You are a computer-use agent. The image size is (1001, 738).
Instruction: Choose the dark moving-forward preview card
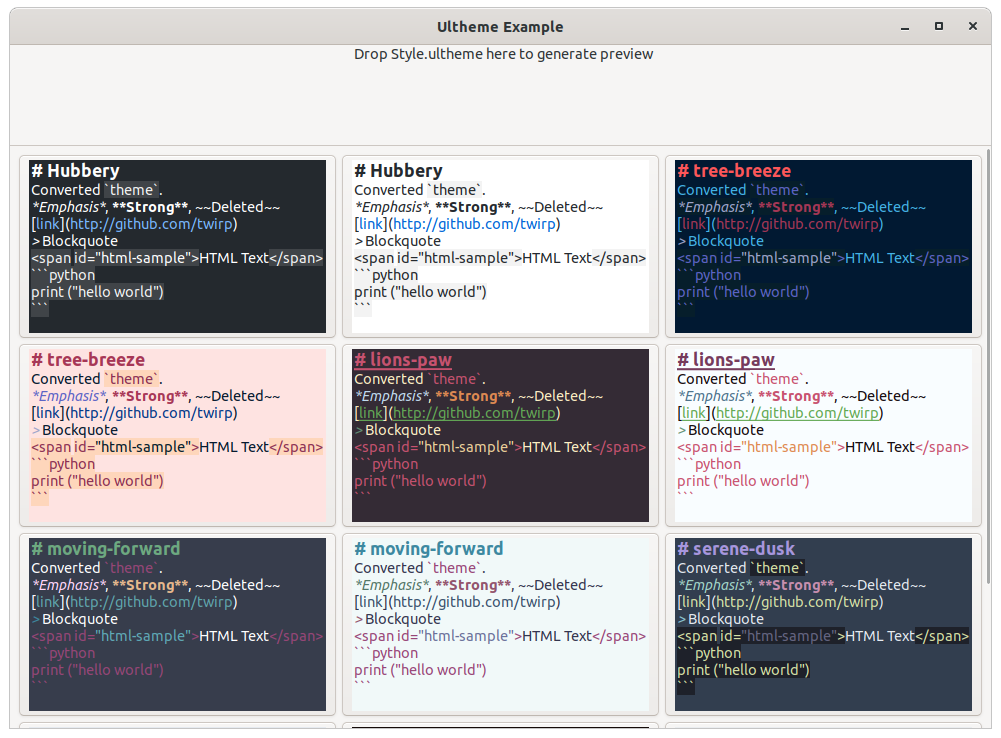tap(177, 624)
